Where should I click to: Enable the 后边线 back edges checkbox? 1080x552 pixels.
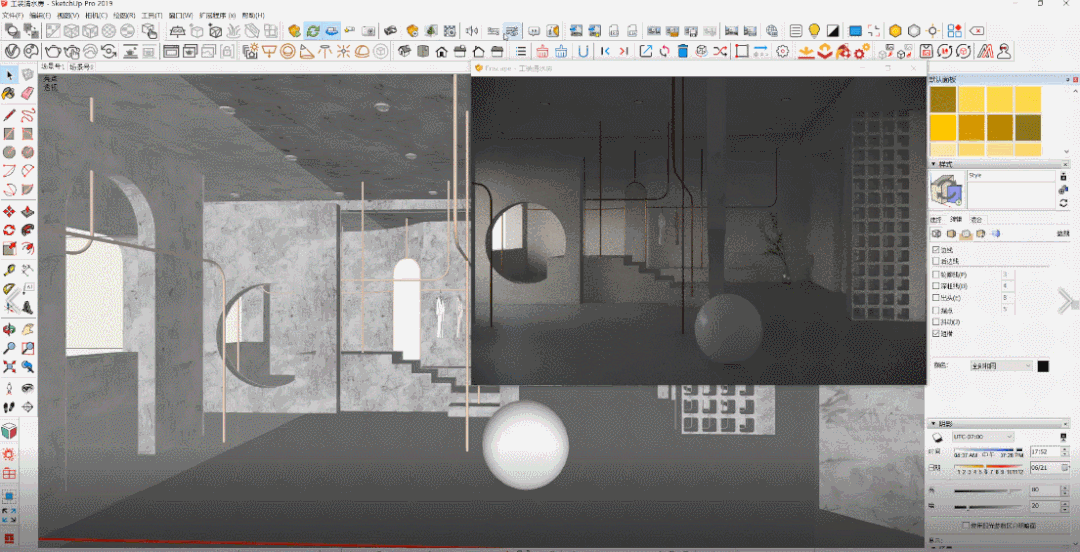pyautogui.click(x=935, y=262)
